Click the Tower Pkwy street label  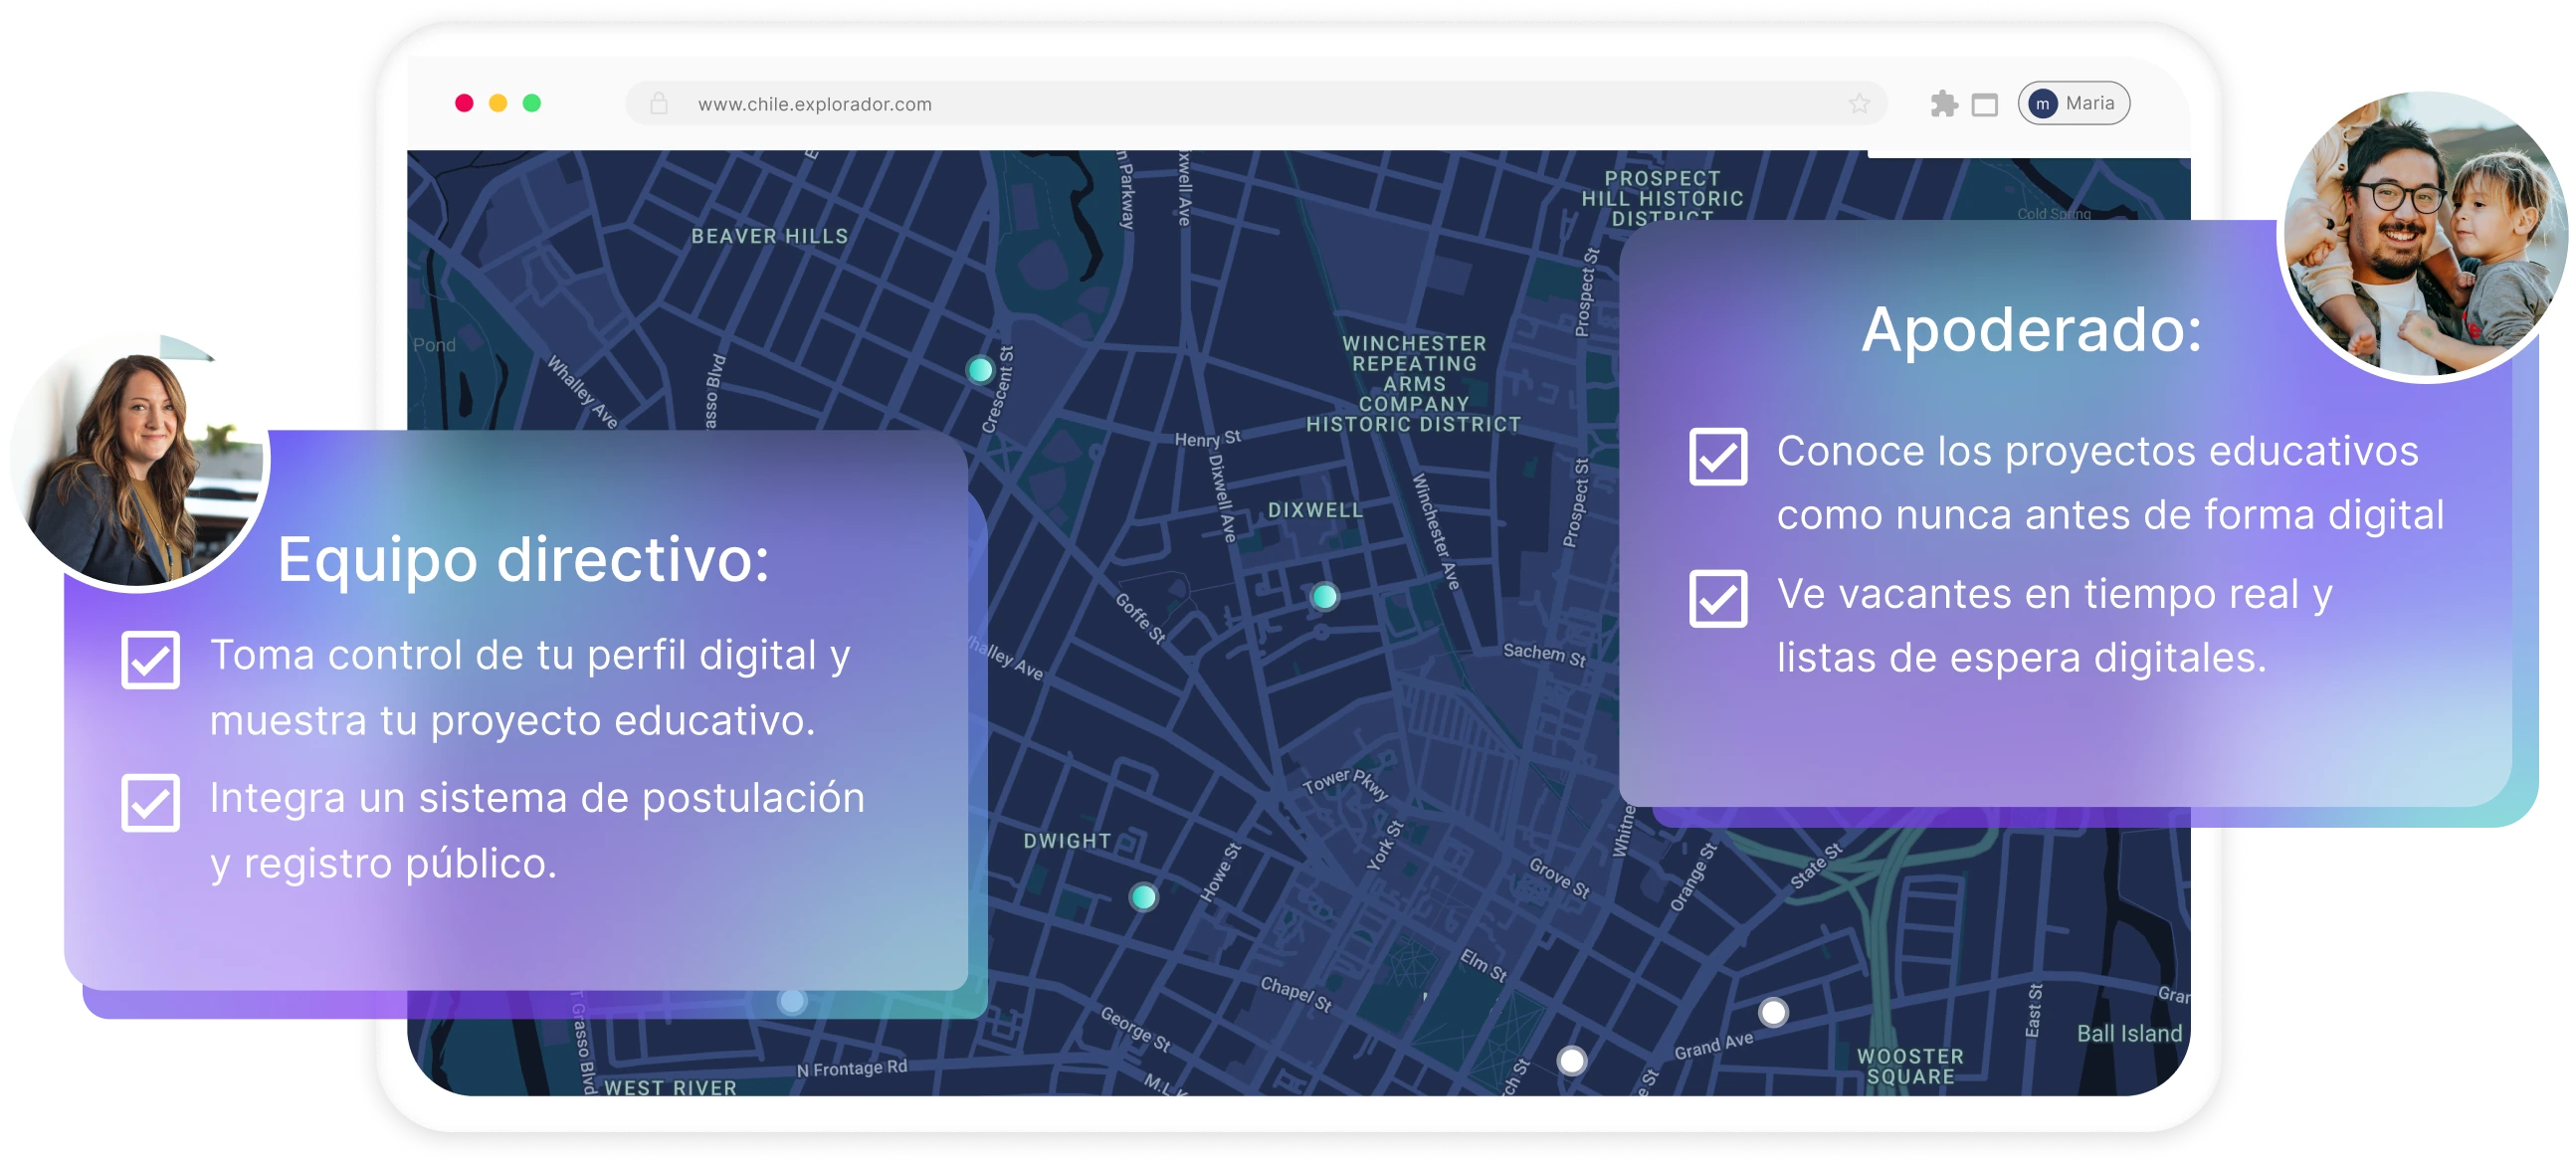coord(1345,783)
